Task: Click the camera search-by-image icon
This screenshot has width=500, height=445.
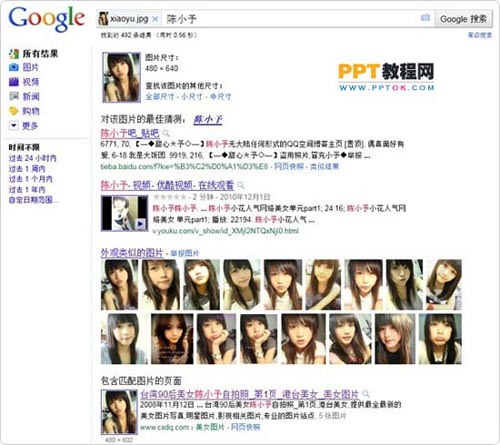Action: [x=425, y=18]
